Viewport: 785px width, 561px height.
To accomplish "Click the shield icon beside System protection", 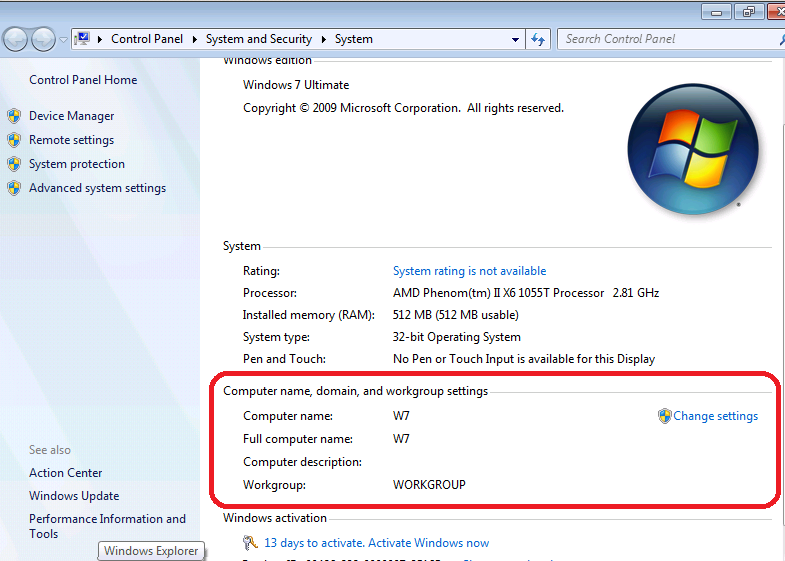I will coord(14,164).
